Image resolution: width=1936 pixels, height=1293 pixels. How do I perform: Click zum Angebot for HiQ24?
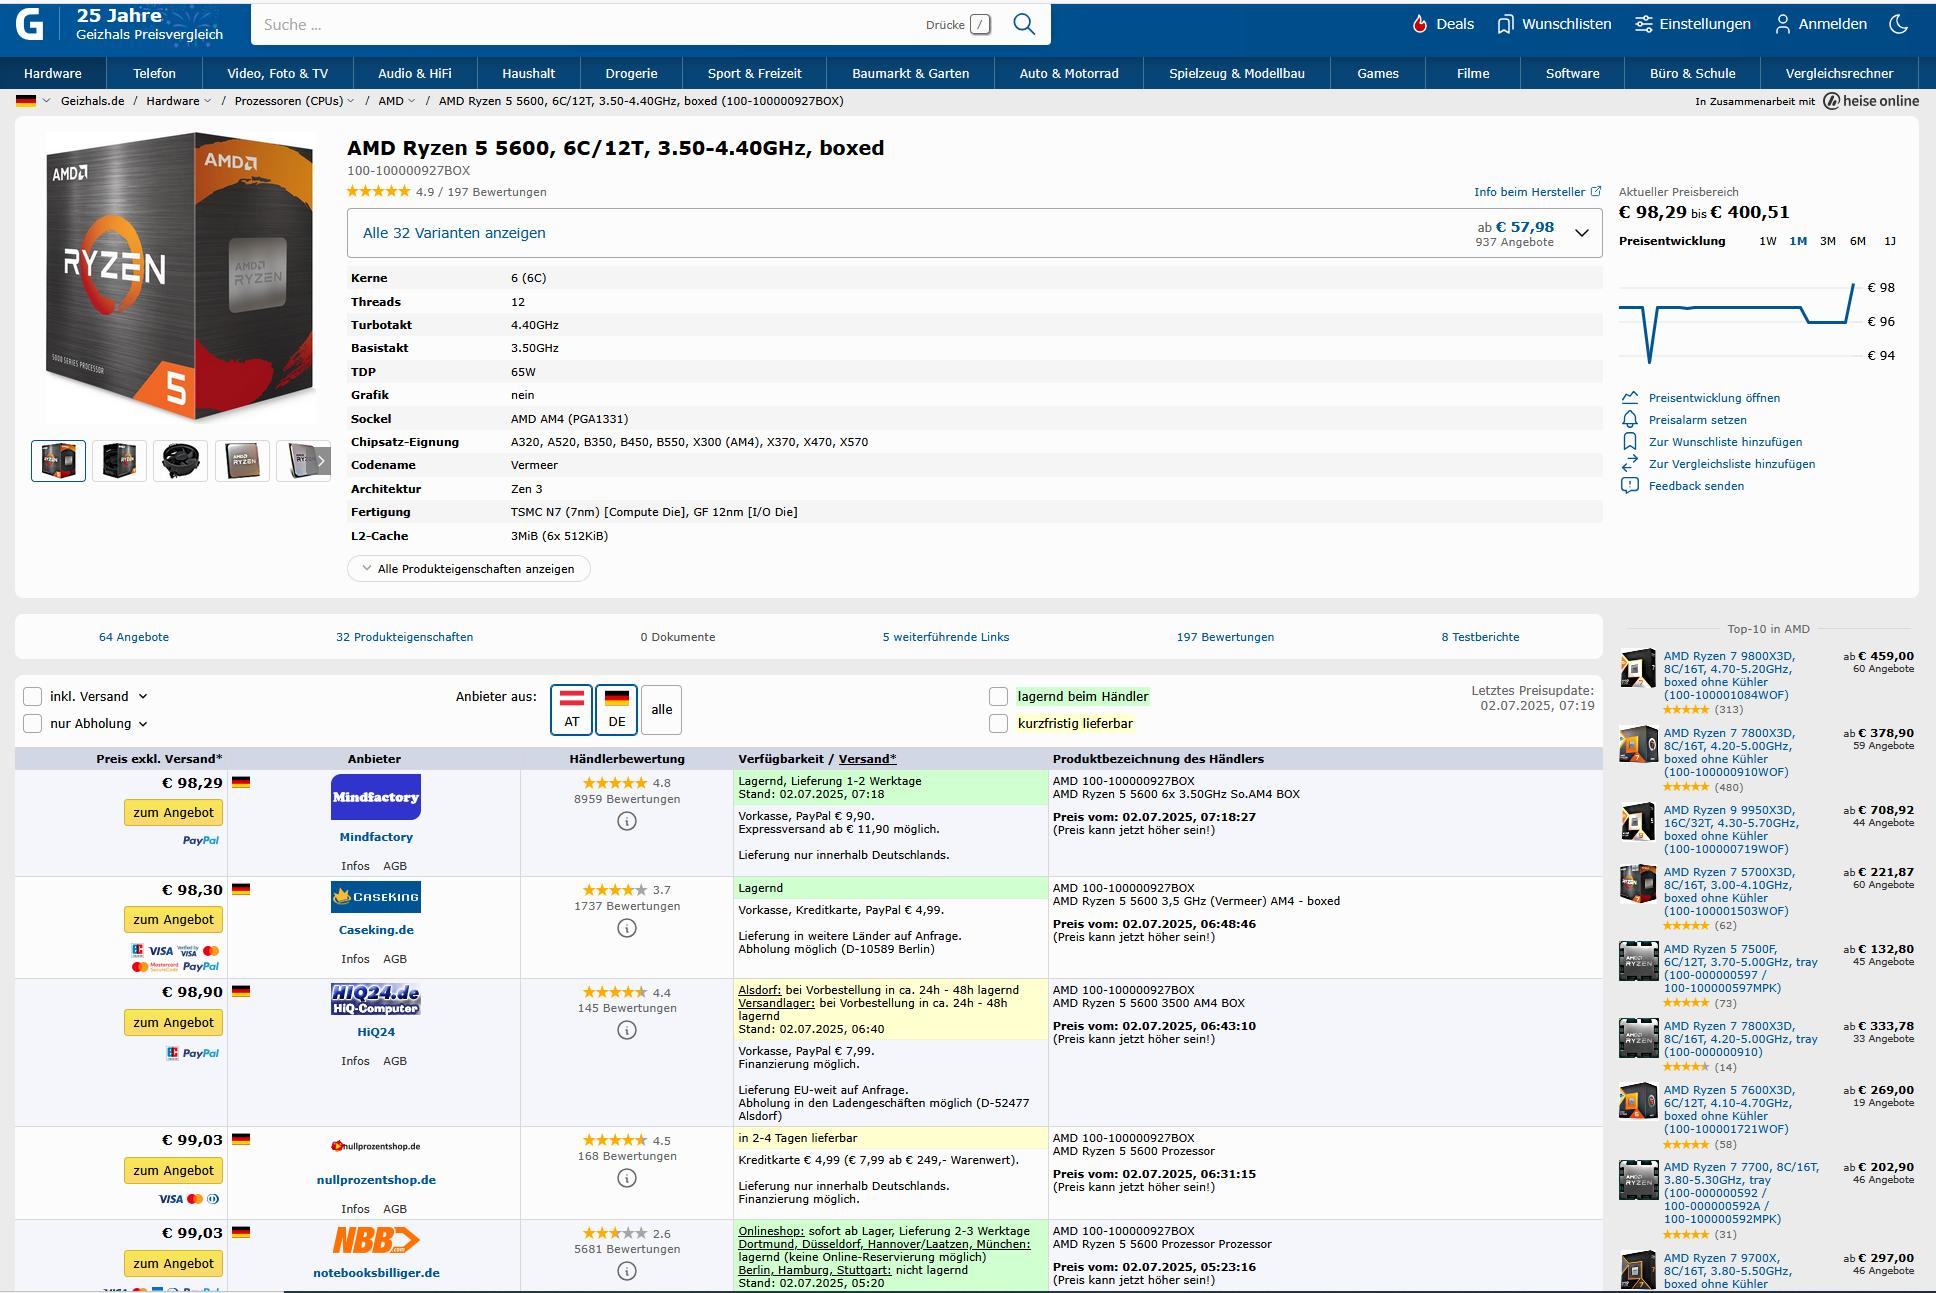[173, 1022]
